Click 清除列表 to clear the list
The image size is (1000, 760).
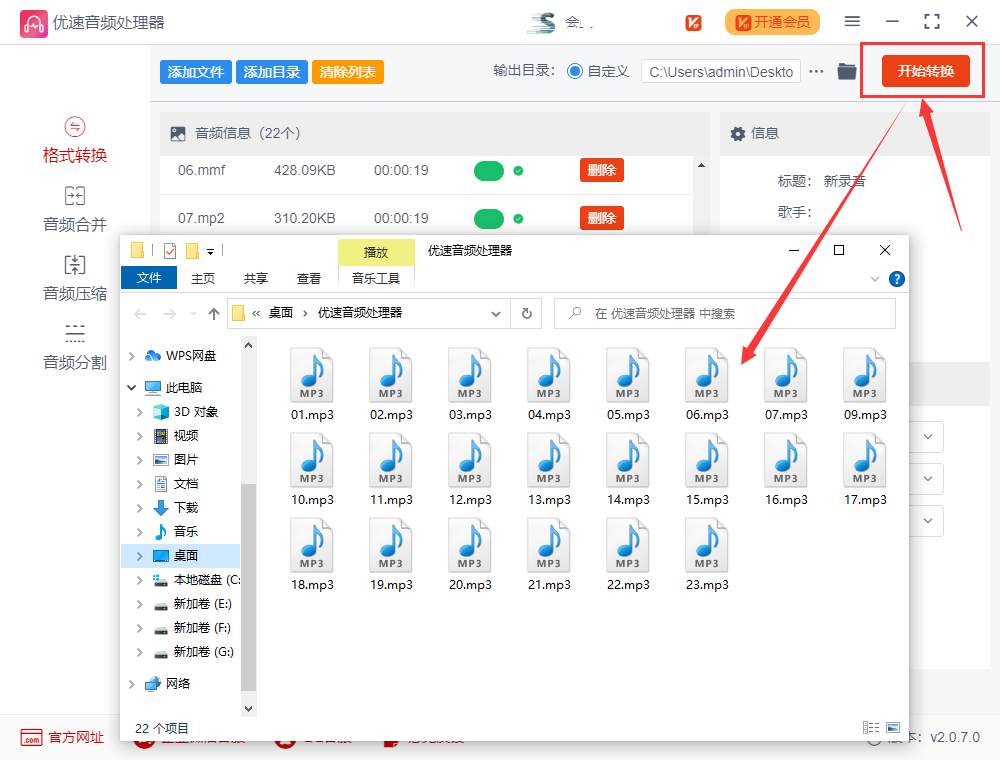(348, 72)
